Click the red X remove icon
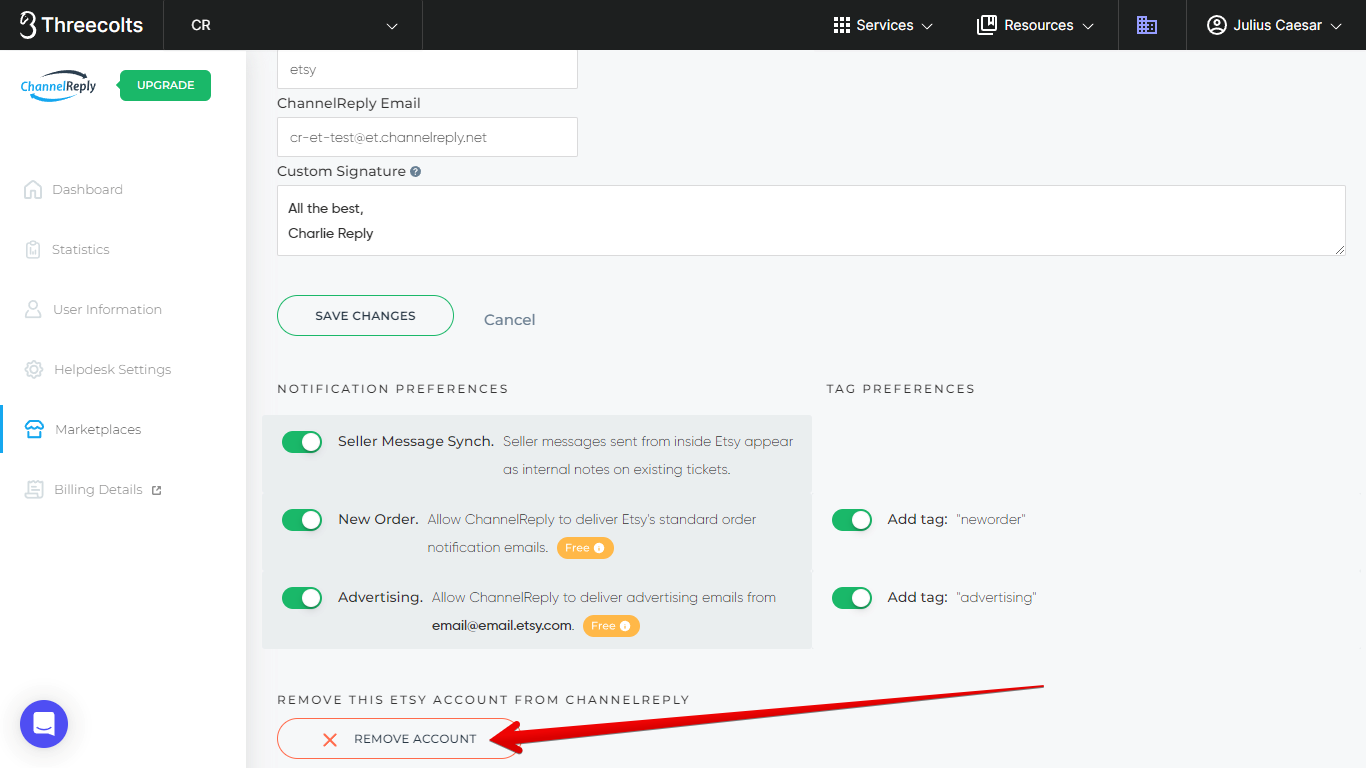The height and width of the screenshot is (768, 1366). point(330,740)
